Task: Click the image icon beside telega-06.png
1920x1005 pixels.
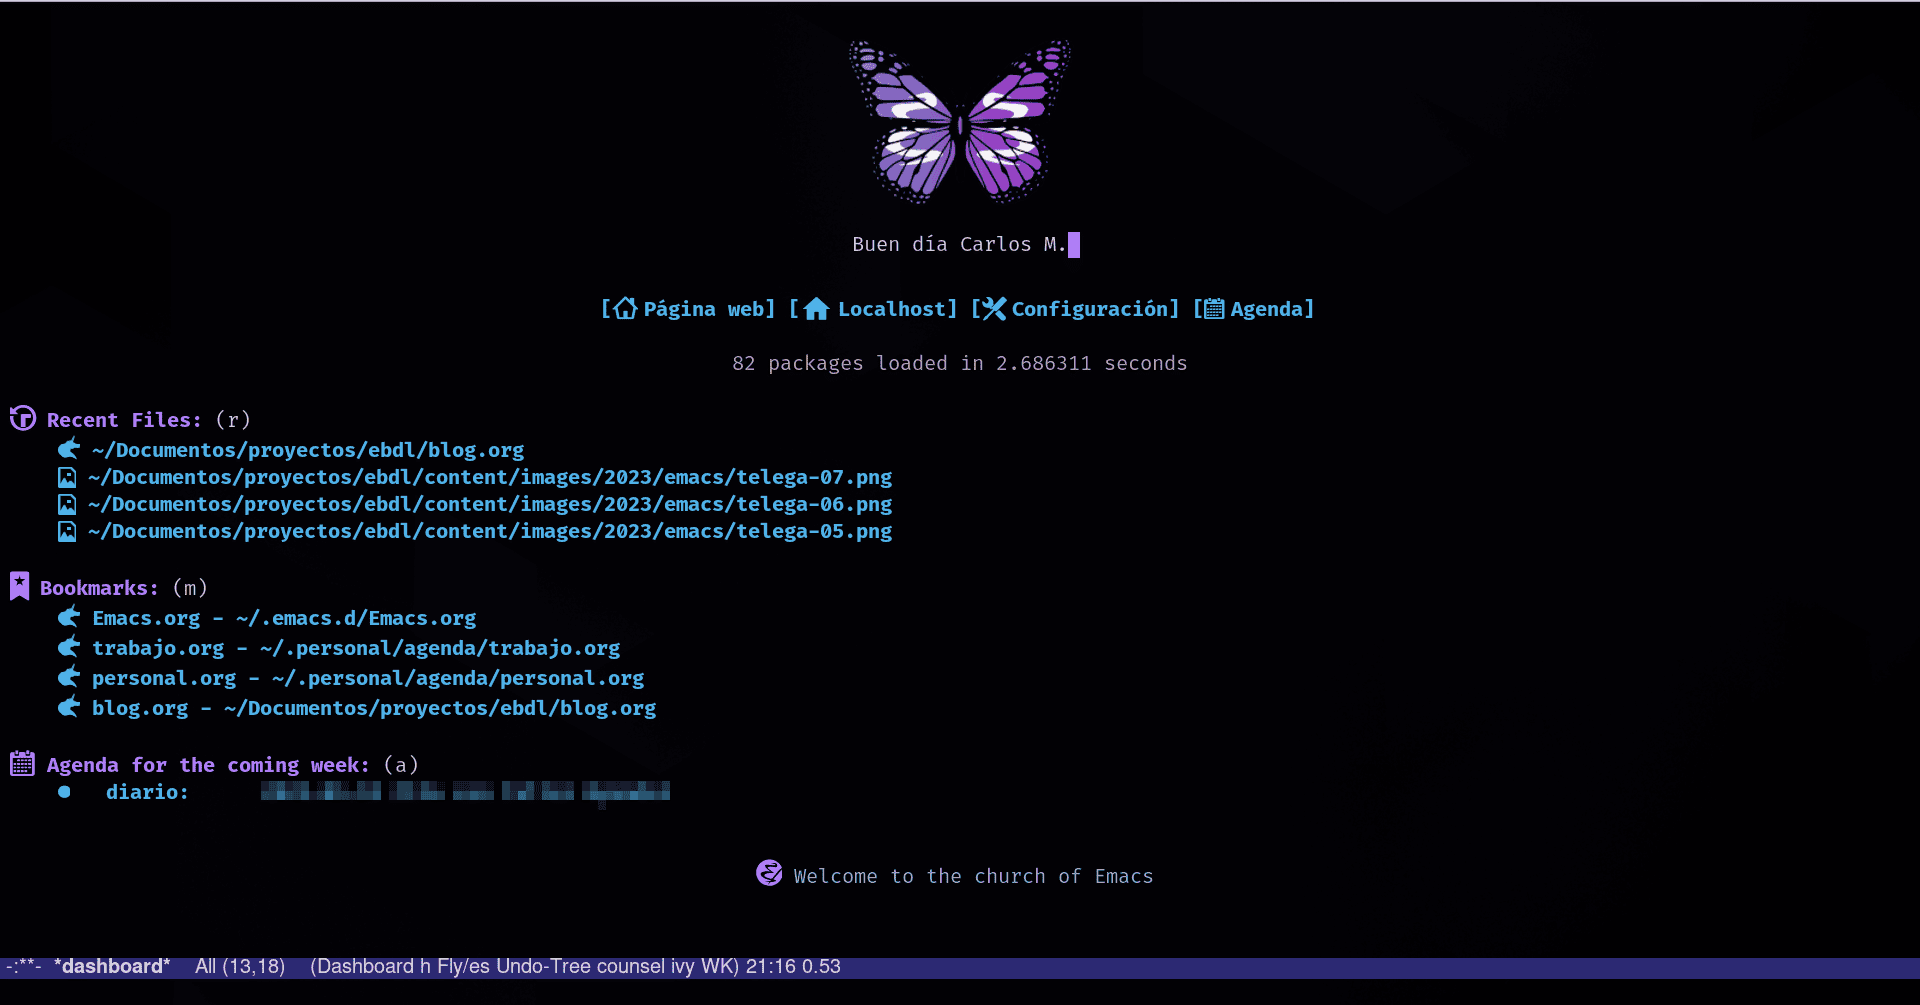Action: point(67,504)
